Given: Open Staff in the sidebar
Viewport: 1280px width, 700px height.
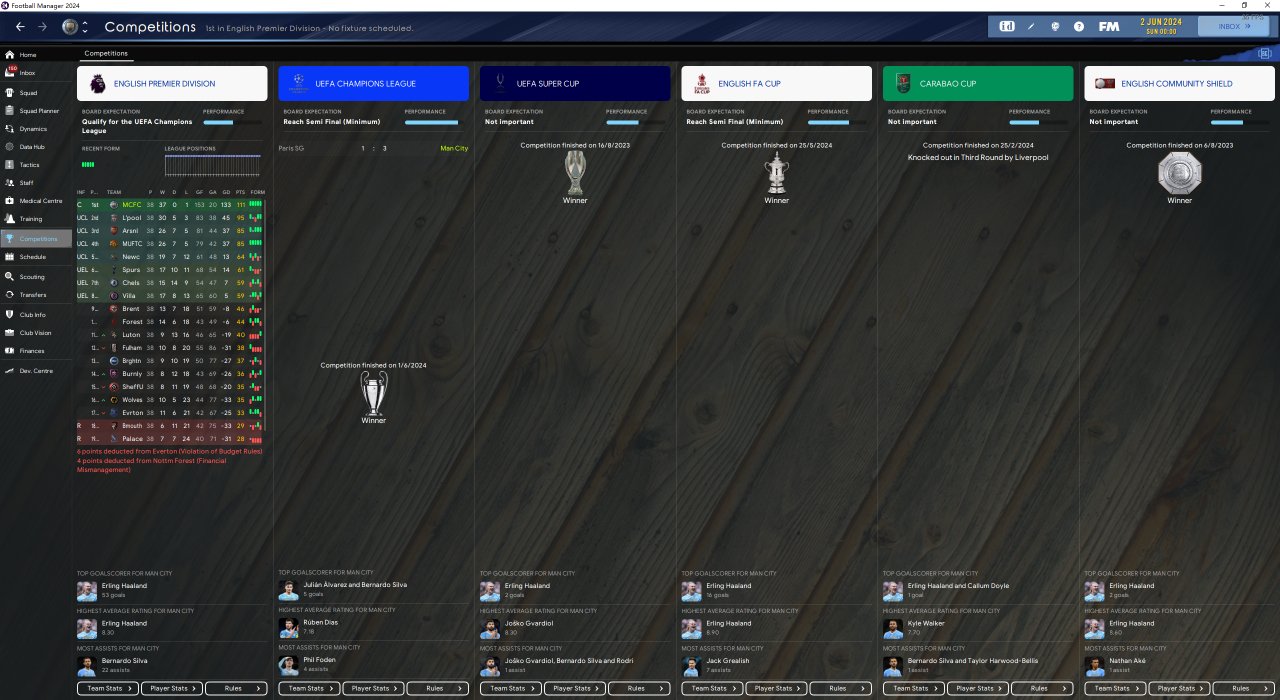Looking at the screenshot, I should pyautogui.click(x=36, y=183).
